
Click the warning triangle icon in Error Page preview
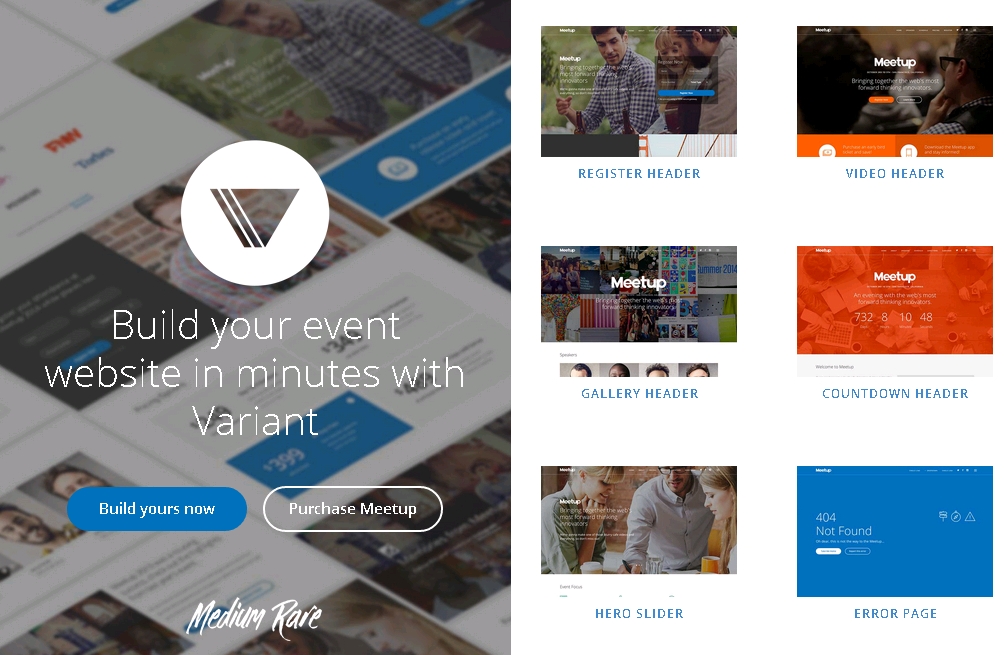coord(970,516)
